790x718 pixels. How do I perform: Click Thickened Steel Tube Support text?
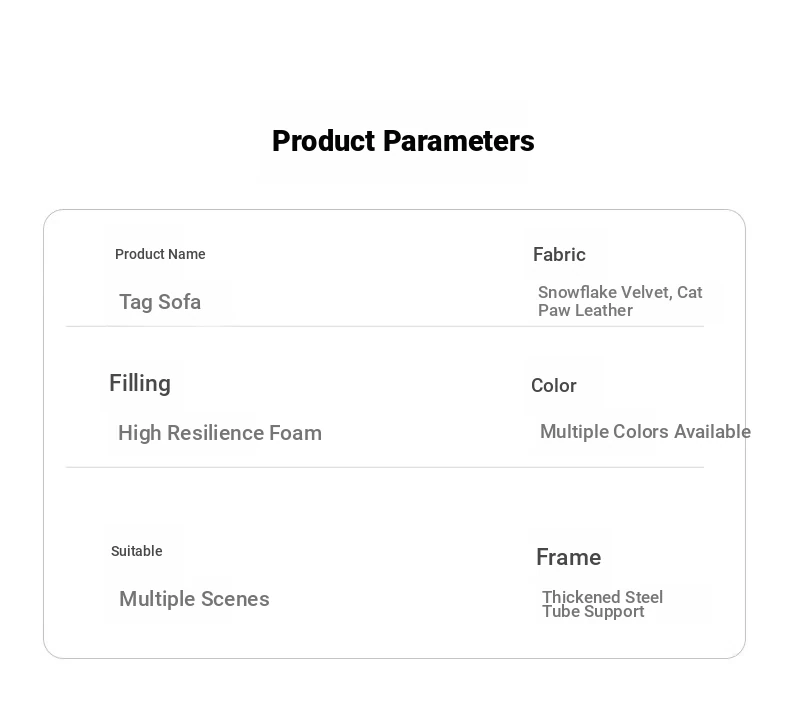pos(603,604)
